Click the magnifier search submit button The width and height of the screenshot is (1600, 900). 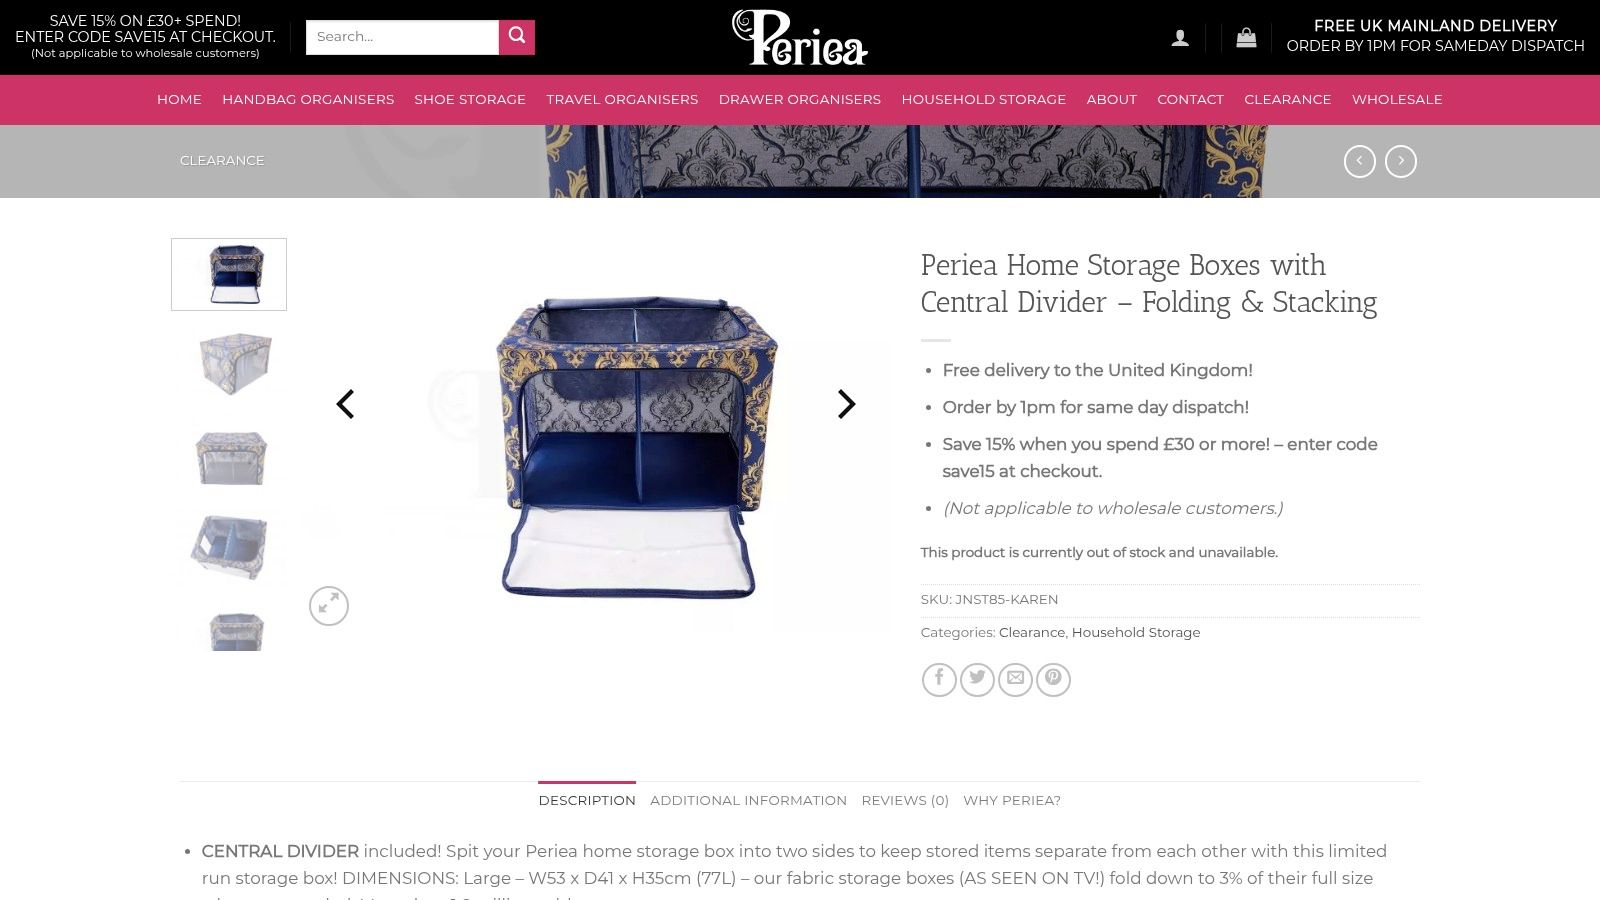tap(517, 37)
